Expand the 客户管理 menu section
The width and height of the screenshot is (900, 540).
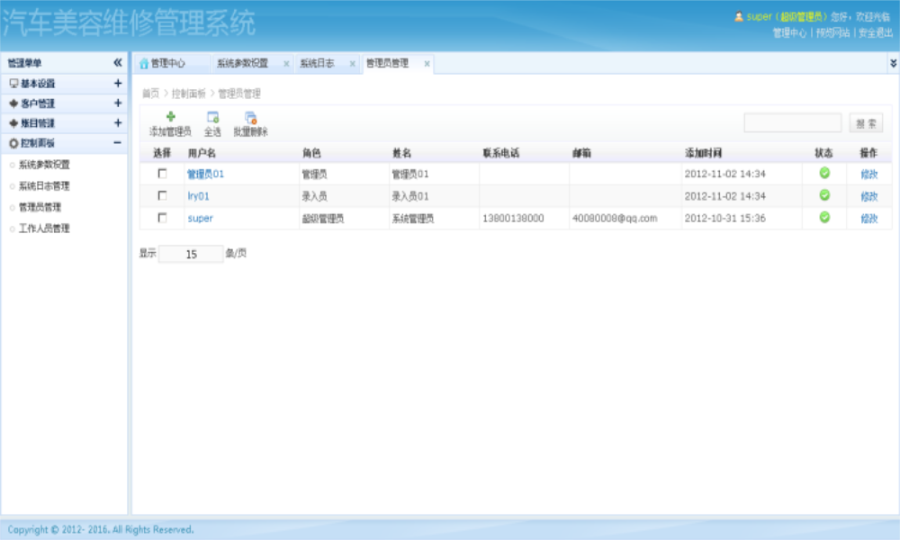(x=117, y=103)
